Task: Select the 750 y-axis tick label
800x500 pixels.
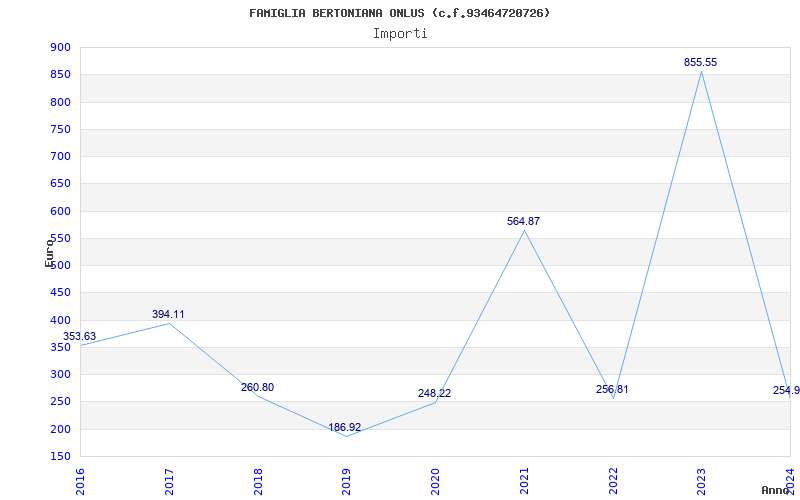Action: [x=60, y=129]
